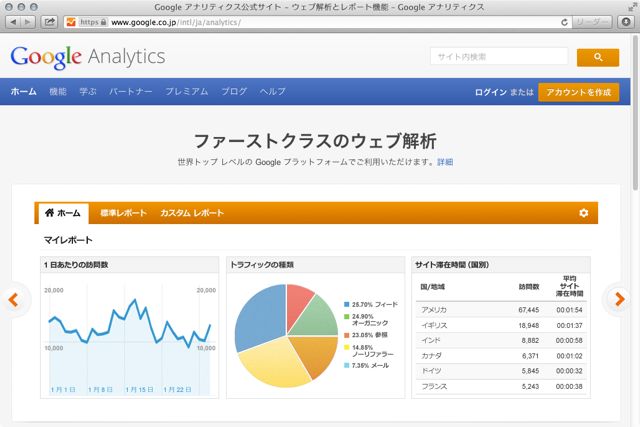Open the gear settings icon in dashboard
Viewport: 640px width, 427px height.
[x=584, y=213]
